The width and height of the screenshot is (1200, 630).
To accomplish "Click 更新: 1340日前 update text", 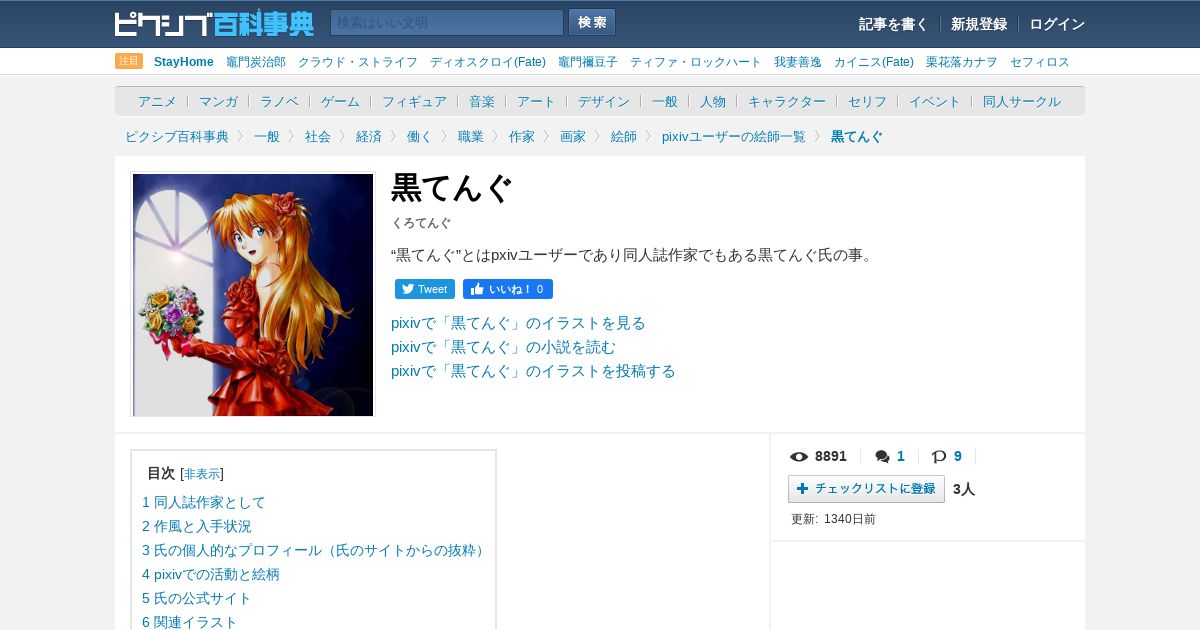I will pyautogui.click(x=833, y=519).
